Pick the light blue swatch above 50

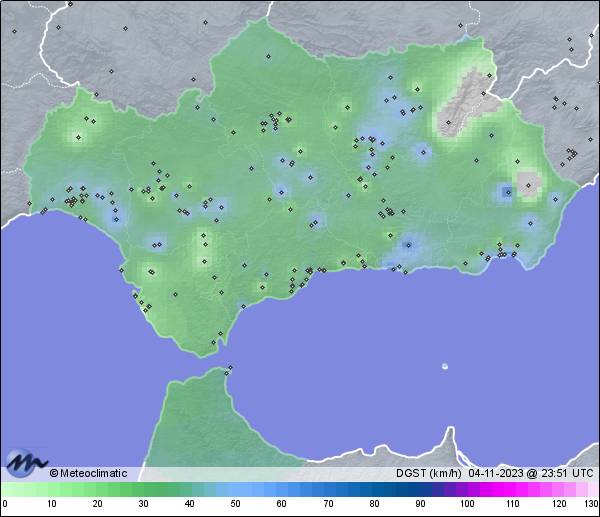pyautogui.click(x=235, y=489)
